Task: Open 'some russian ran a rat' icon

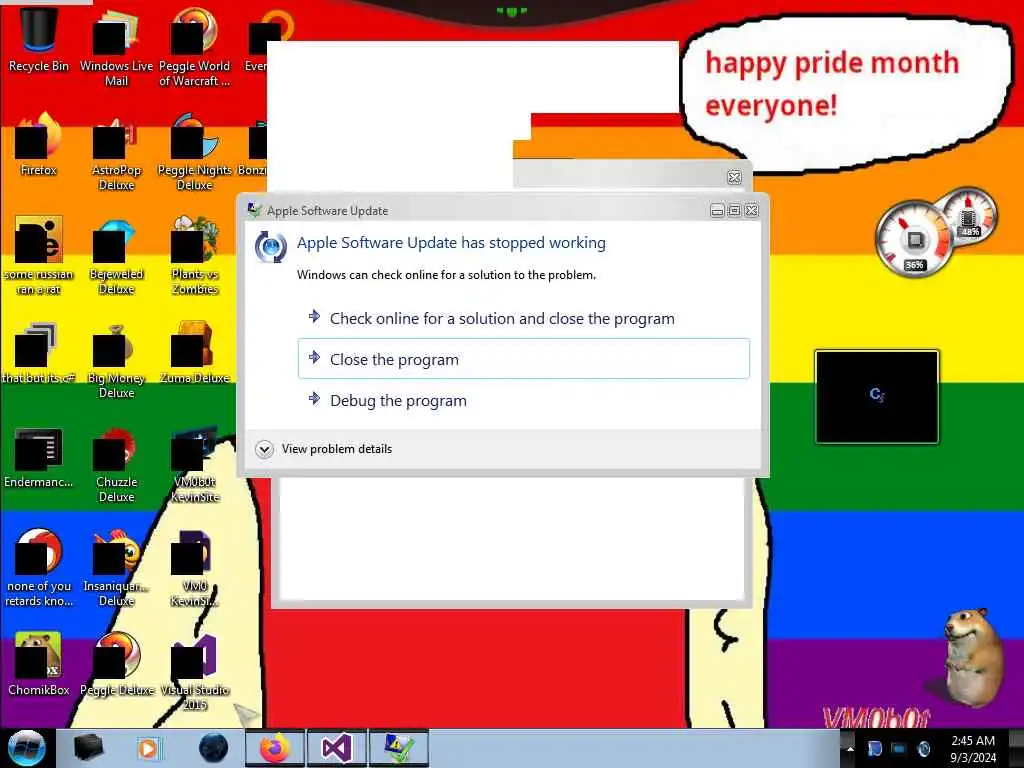Action: tap(39, 256)
